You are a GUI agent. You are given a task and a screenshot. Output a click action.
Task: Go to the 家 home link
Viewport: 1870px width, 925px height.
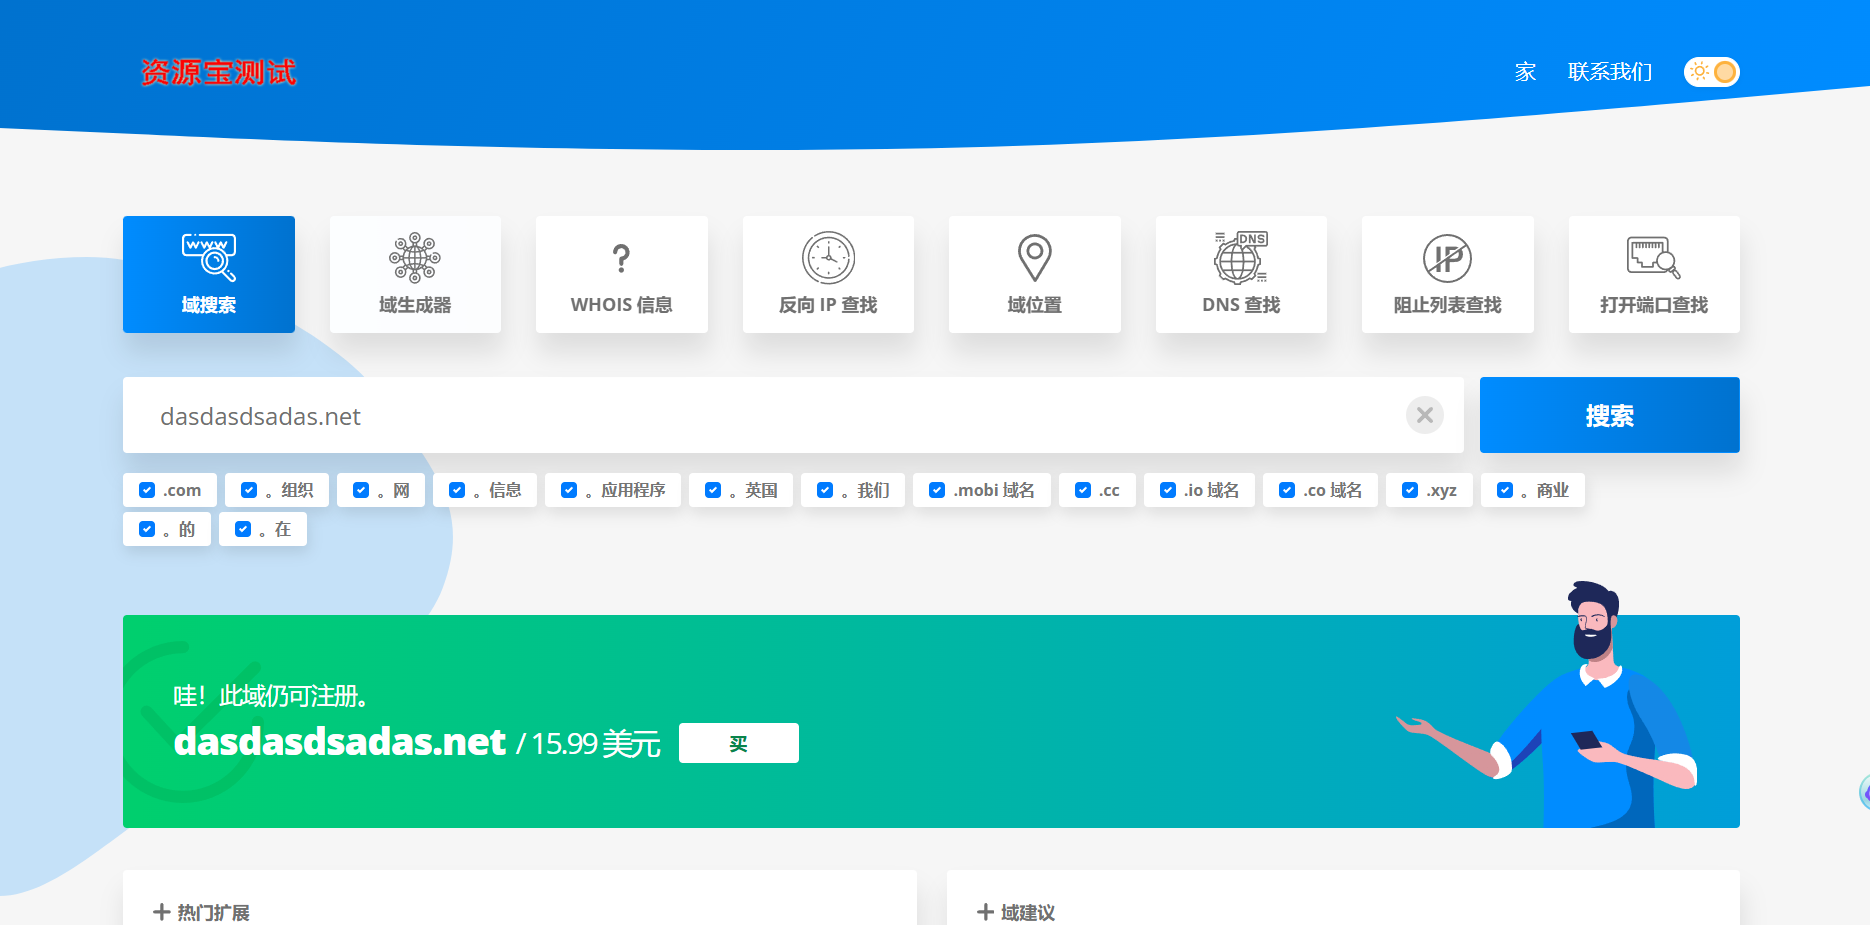[x=1525, y=72]
